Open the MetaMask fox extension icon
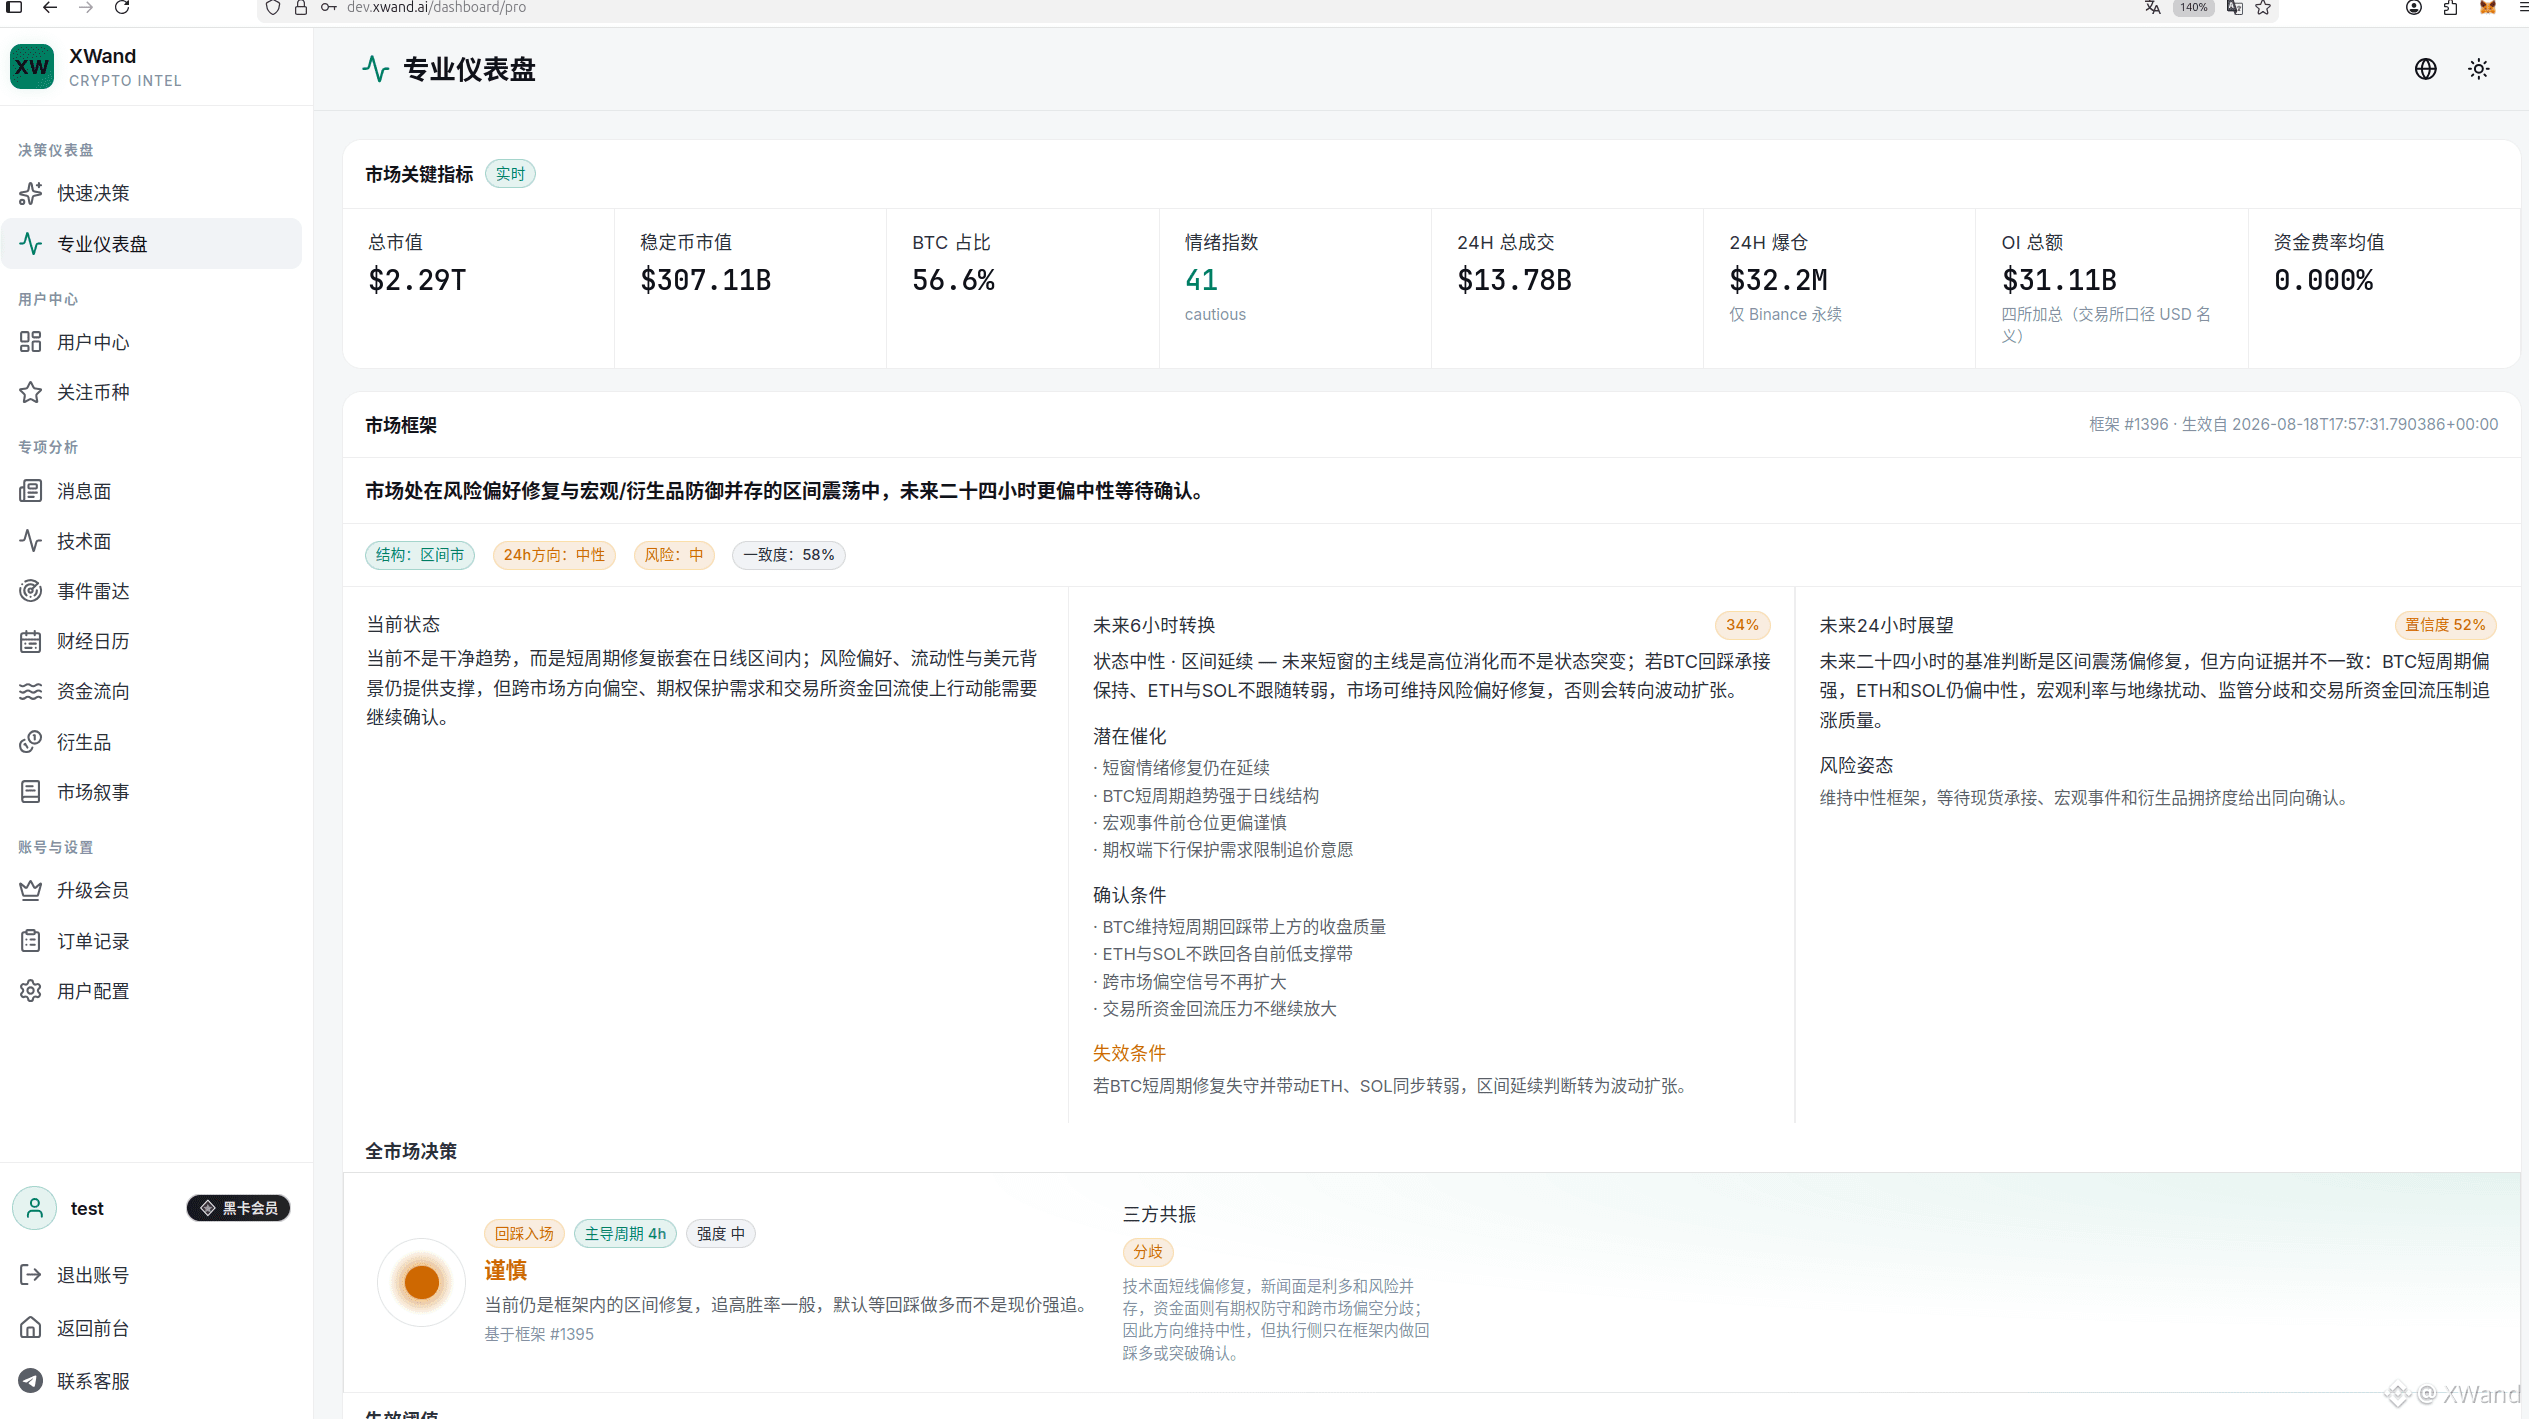2529x1419 pixels. point(2487,8)
